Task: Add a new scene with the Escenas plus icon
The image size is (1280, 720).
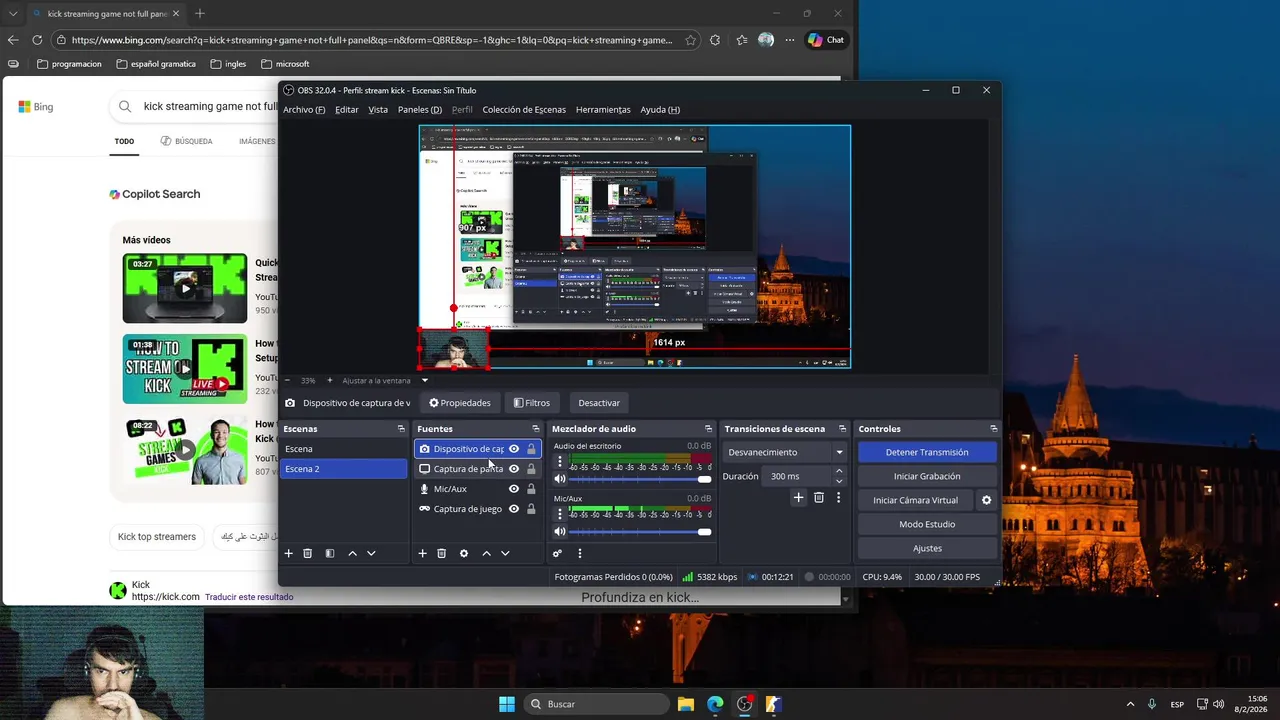Action: [x=289, y=553]
